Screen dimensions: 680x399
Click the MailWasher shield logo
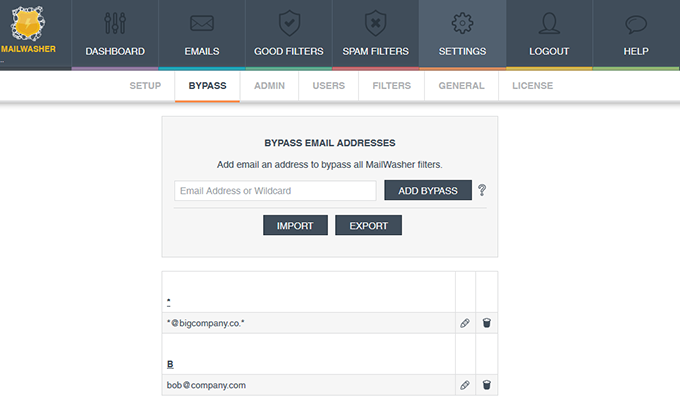click(x=28, y=23)
